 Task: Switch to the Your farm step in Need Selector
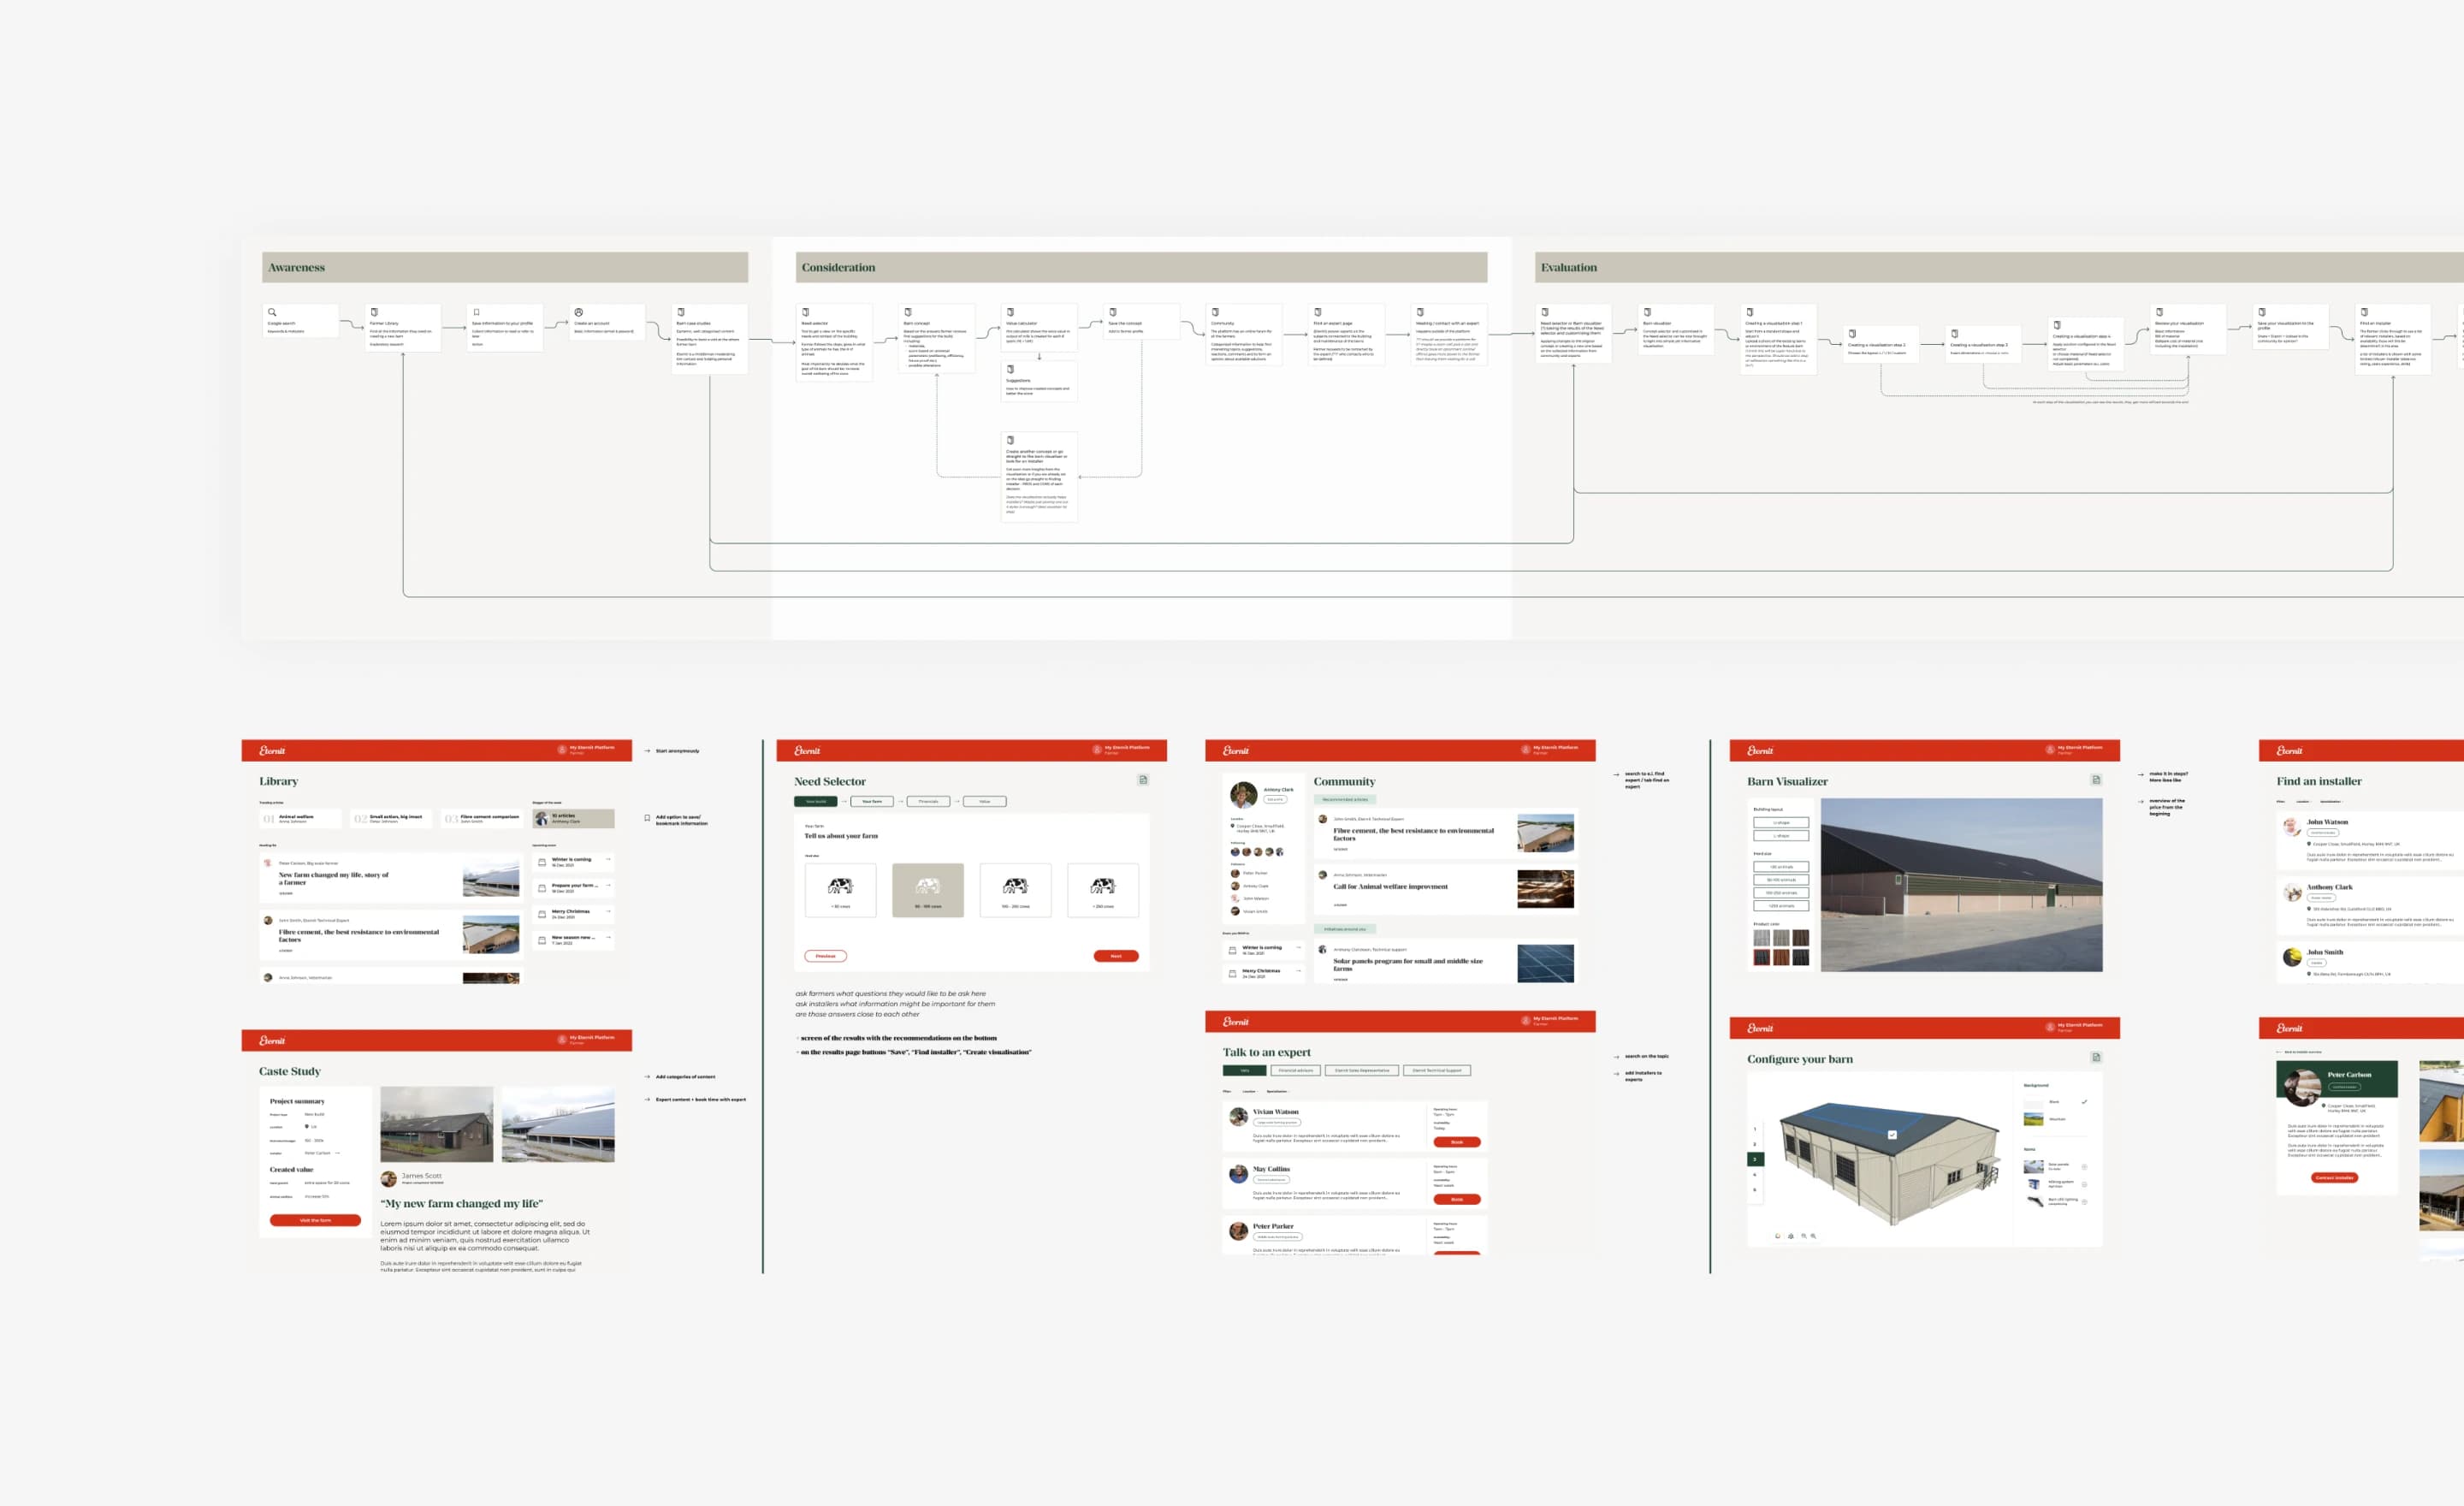(873, 802)
